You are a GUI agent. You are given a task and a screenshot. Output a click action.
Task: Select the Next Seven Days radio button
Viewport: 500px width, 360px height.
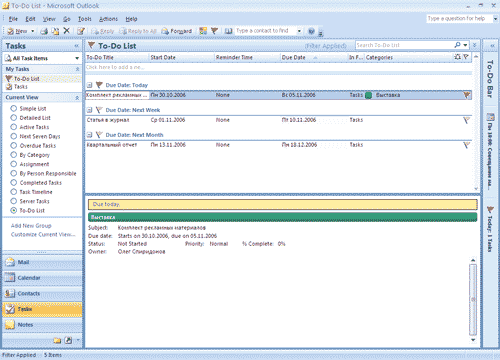[14, 136]
